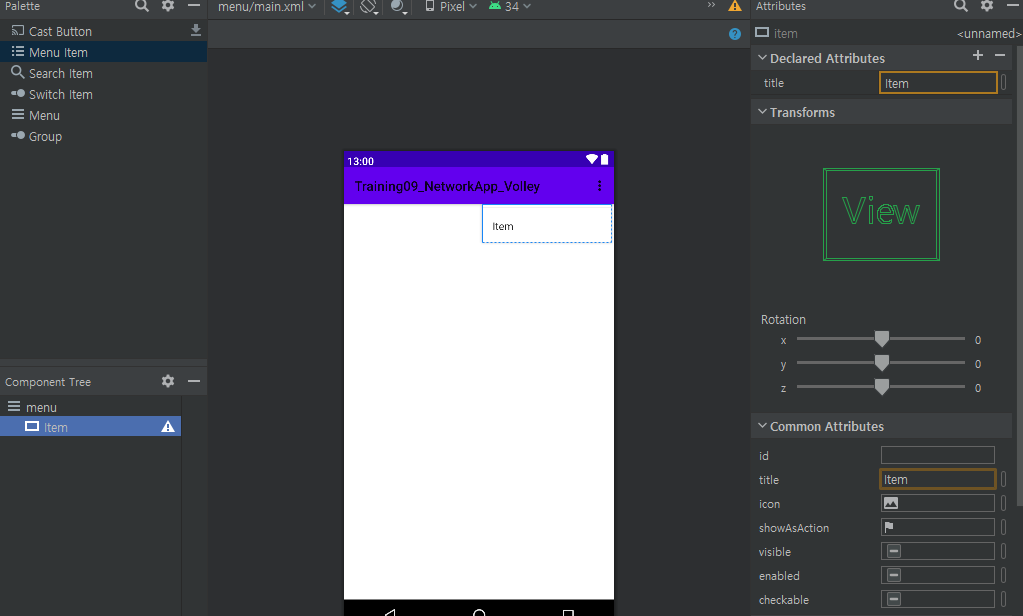Image resolution: width=1023 pixels, height=616 pixels.
Task: Toggle the enabled checkbox
Action: pos(894,576)
